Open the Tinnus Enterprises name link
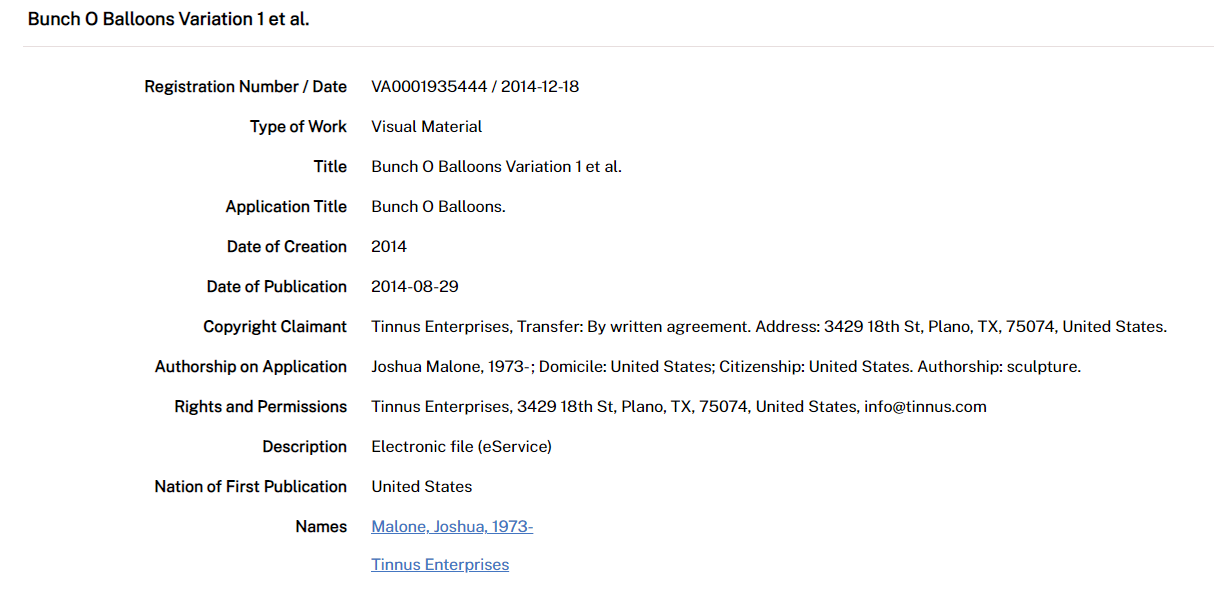The image size is (1214, 602). click(x=440, y=565)
